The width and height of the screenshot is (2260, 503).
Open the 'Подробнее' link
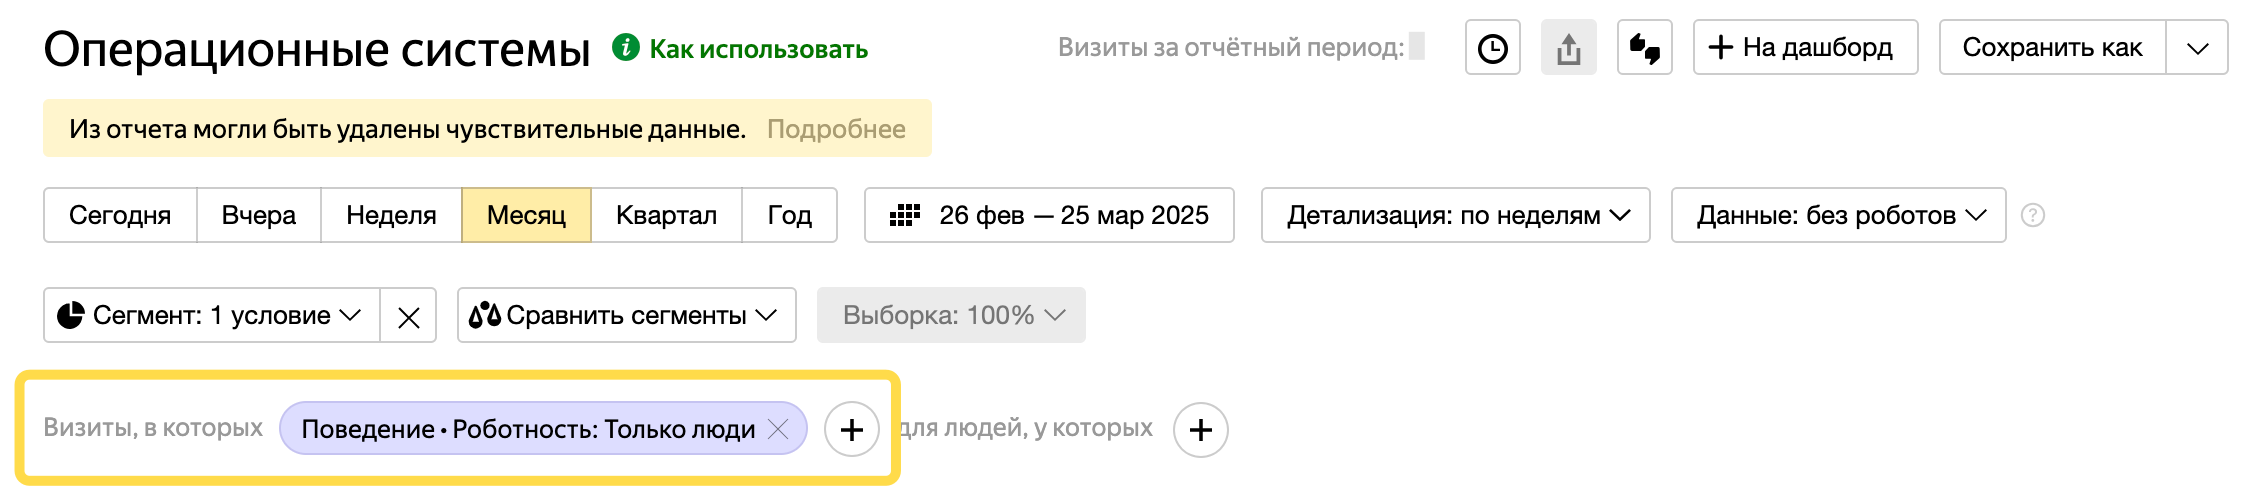pyautogui.click(x=836, y=129)
